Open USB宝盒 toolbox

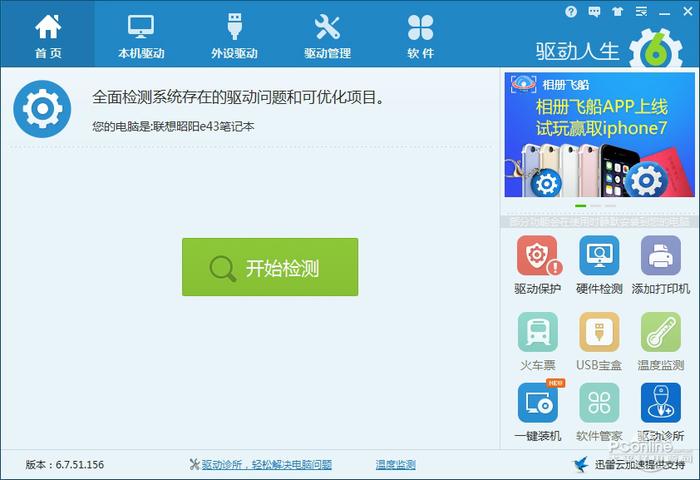pos(599,333)
